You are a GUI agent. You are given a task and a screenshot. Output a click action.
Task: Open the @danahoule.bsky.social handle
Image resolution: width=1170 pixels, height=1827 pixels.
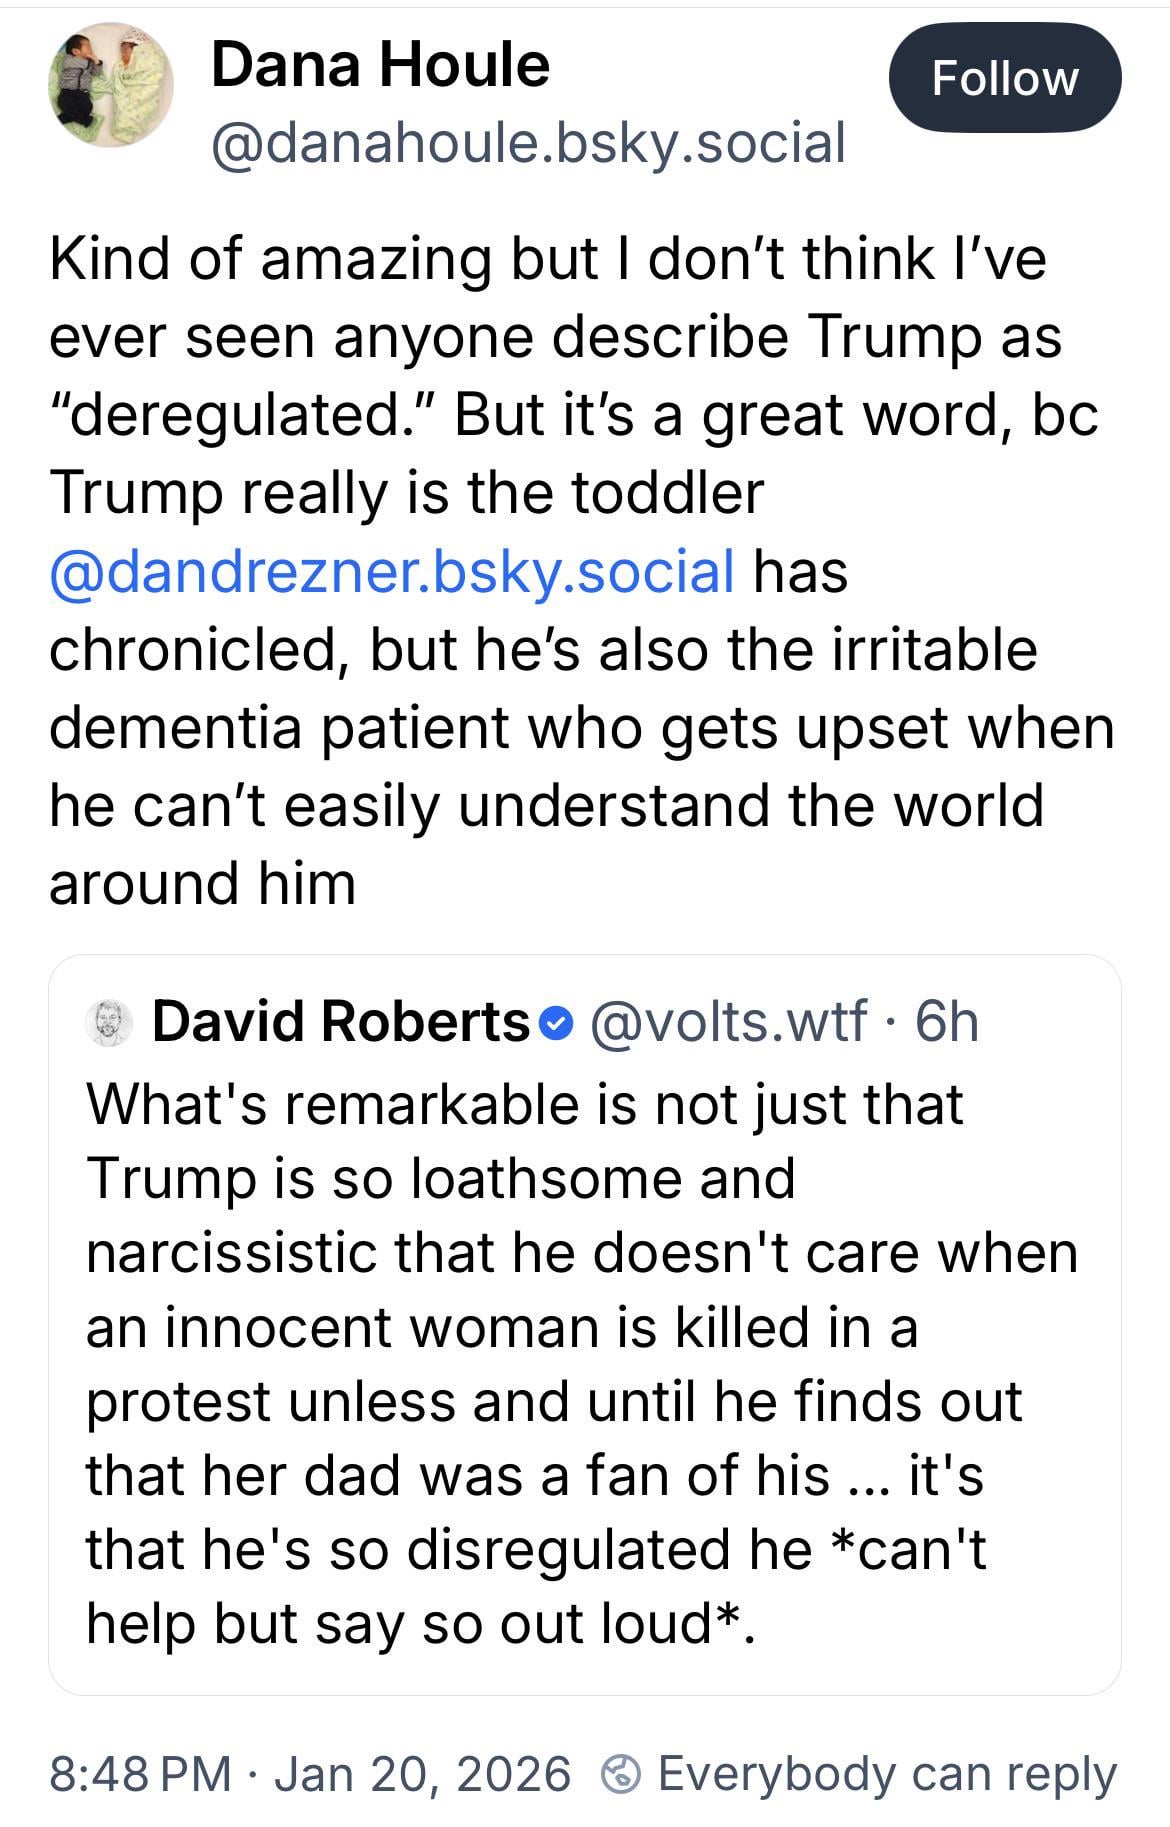click(x=528, y=142)
